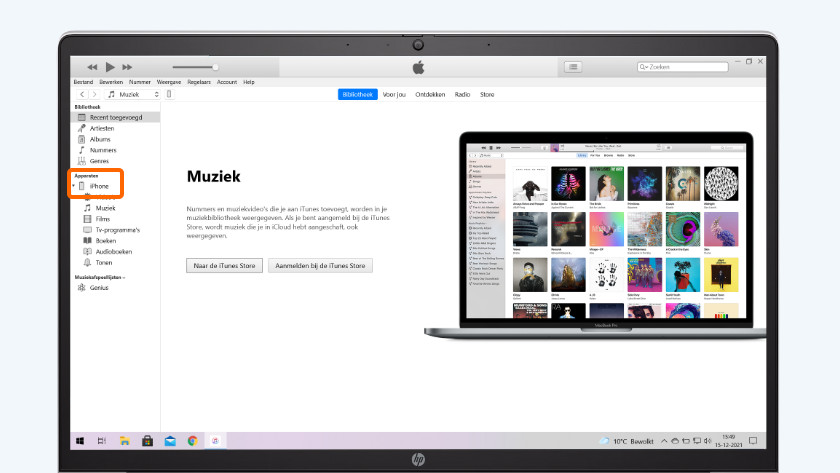Select Recent toegevoegd in sidebar
840x473 pixels.
coord(116,117)
